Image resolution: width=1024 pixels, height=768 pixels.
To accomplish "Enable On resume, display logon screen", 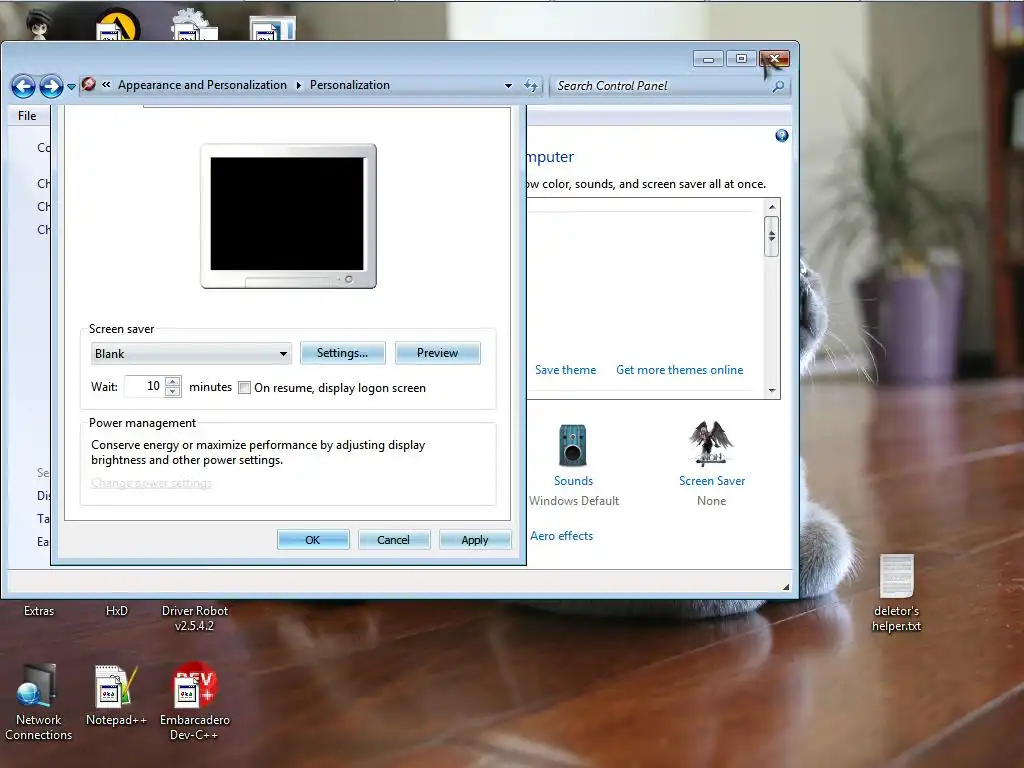I will pyautogui.click(x=244, y=388).
